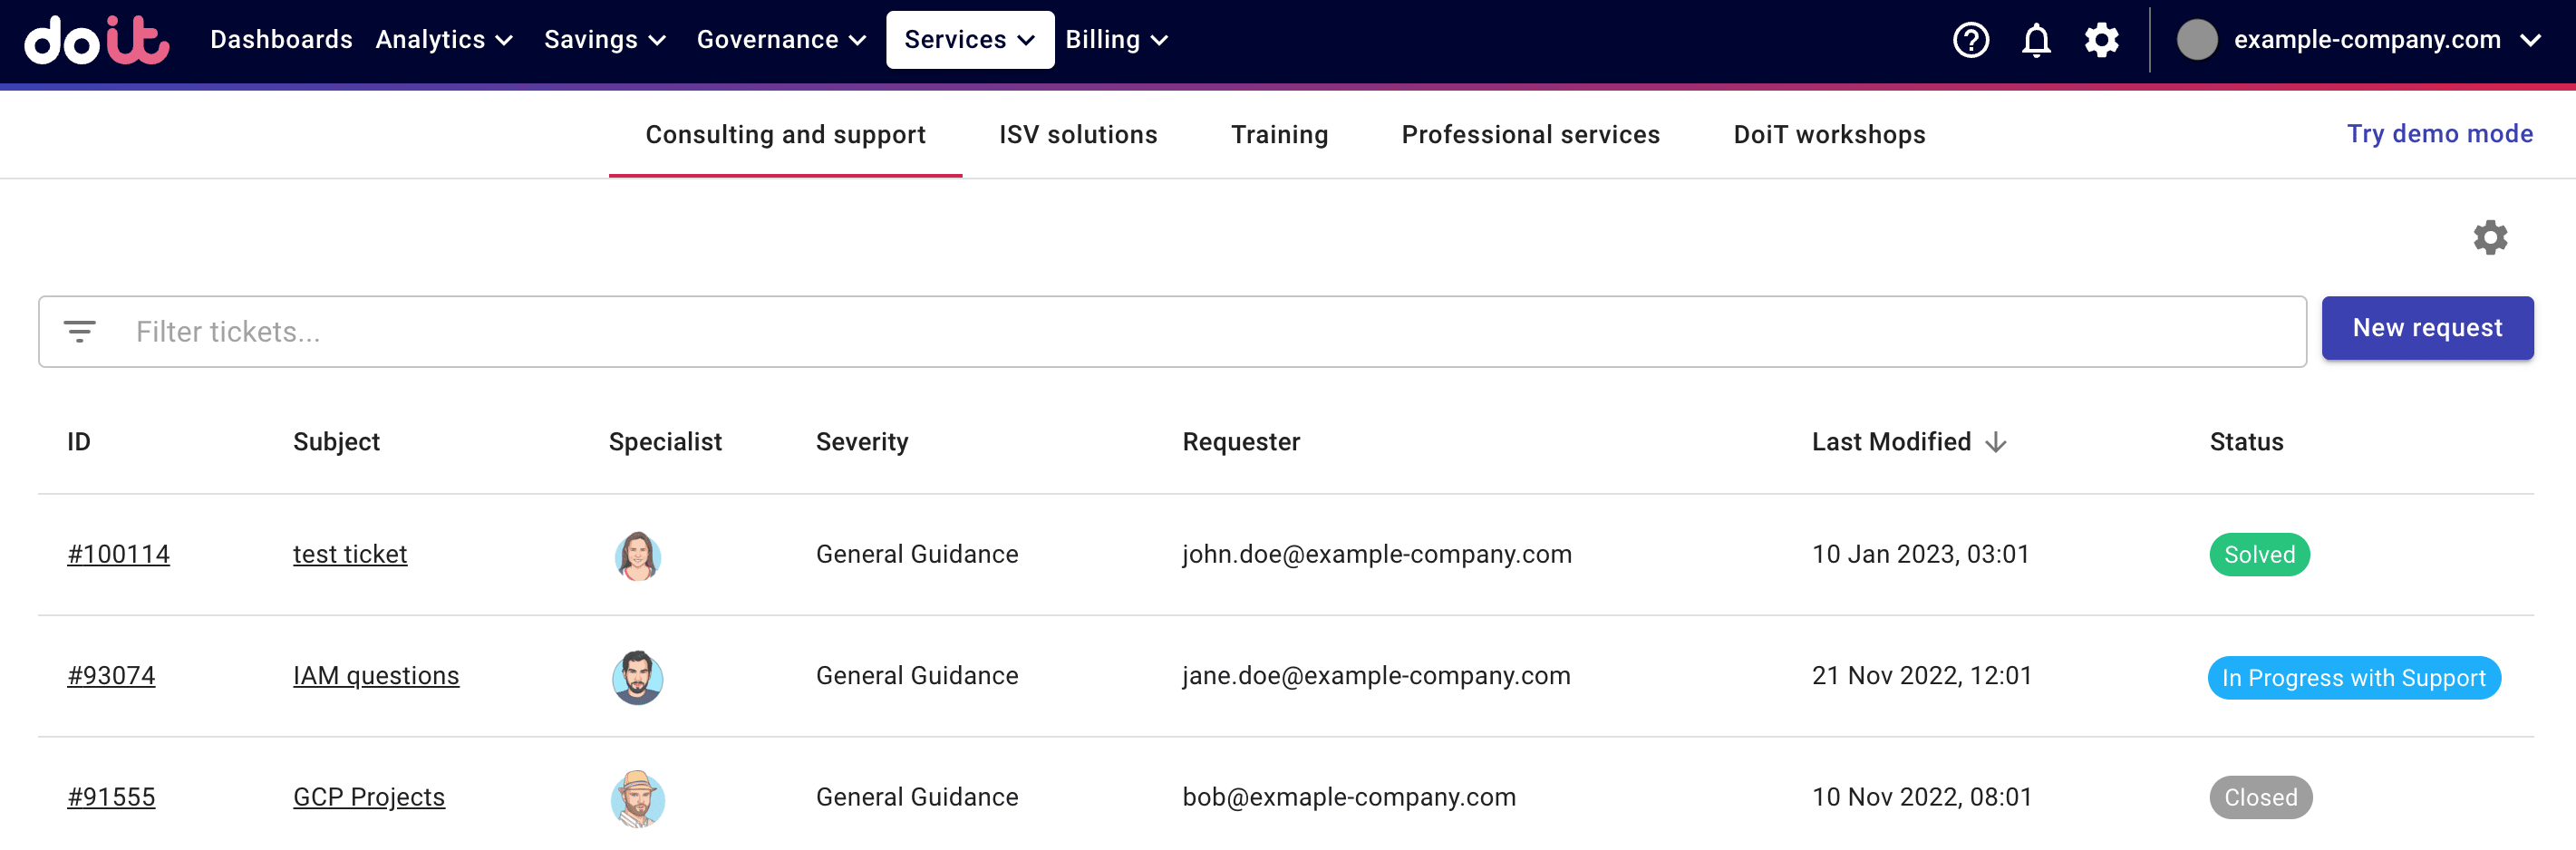Click the DoiT logo

click(x=97, y=40)
